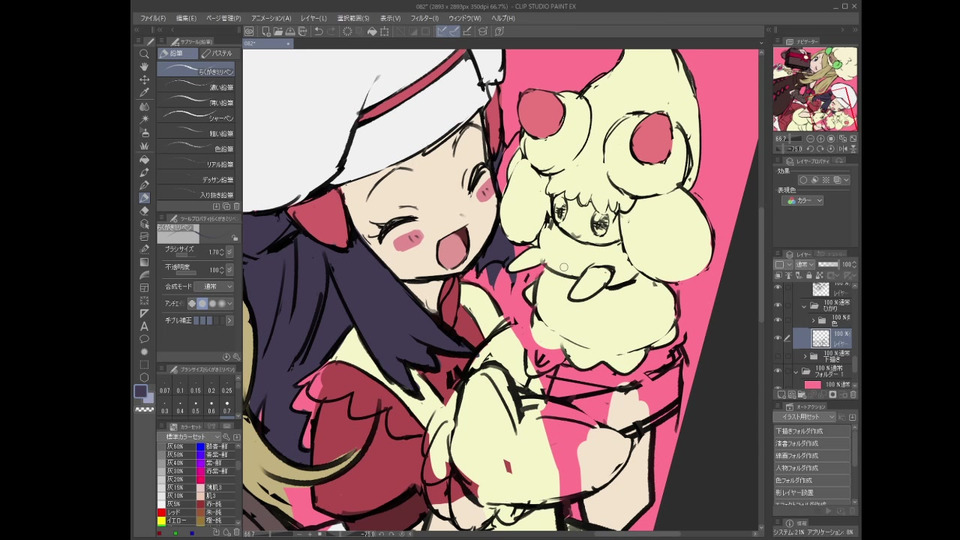Screen dimensions: 960x540
Task: Pick イエロー yellow color swatch
Action: click(162, 520)
